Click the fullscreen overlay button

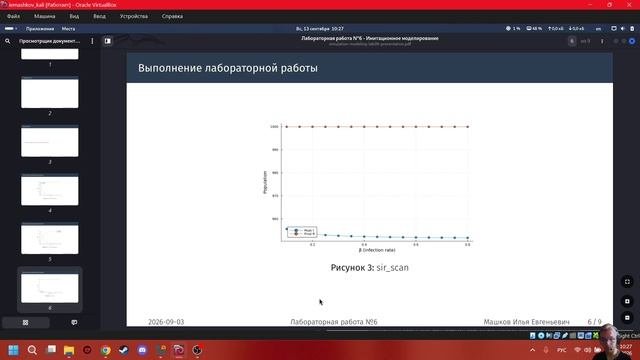[627, 282]
